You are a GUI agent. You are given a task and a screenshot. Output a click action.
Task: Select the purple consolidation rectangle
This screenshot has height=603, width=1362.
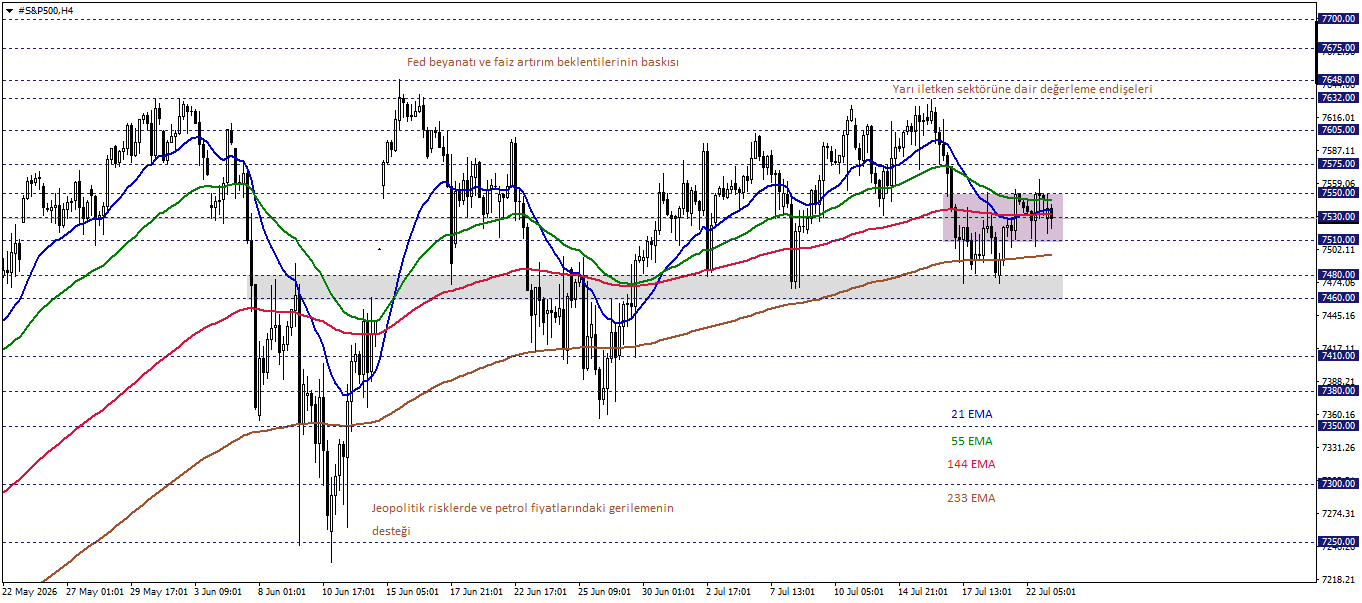(1002, 217)
